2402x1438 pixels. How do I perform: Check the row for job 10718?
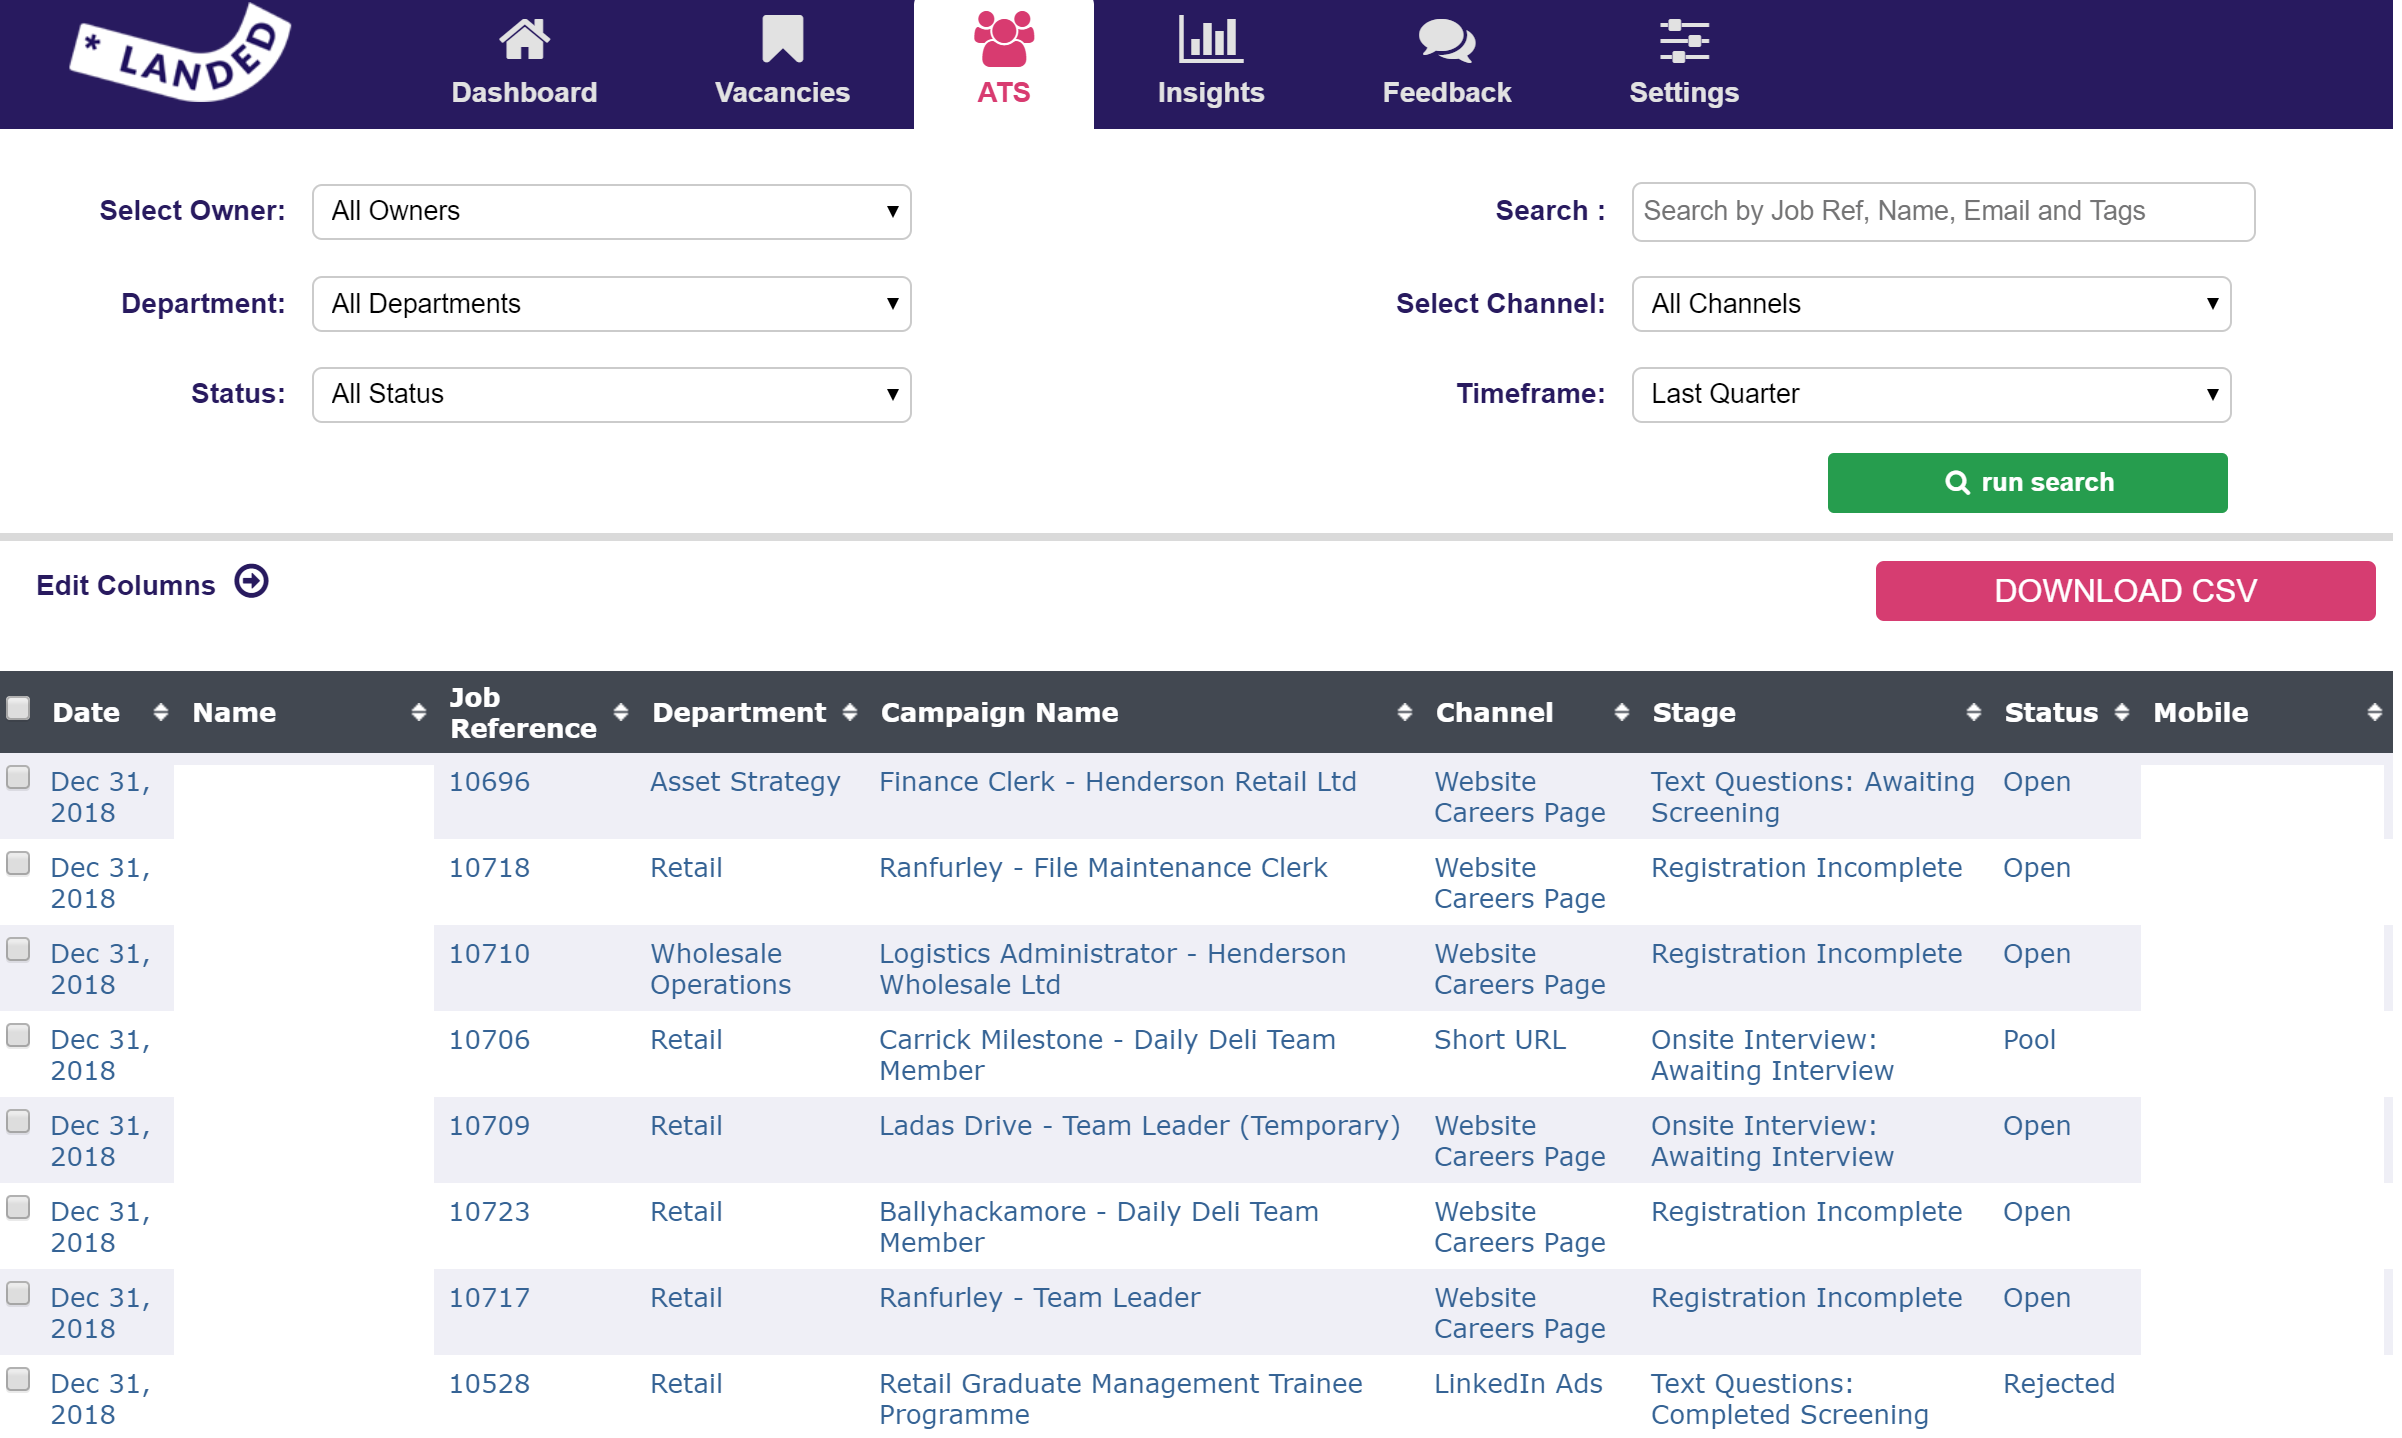click(x=18, y=864)
